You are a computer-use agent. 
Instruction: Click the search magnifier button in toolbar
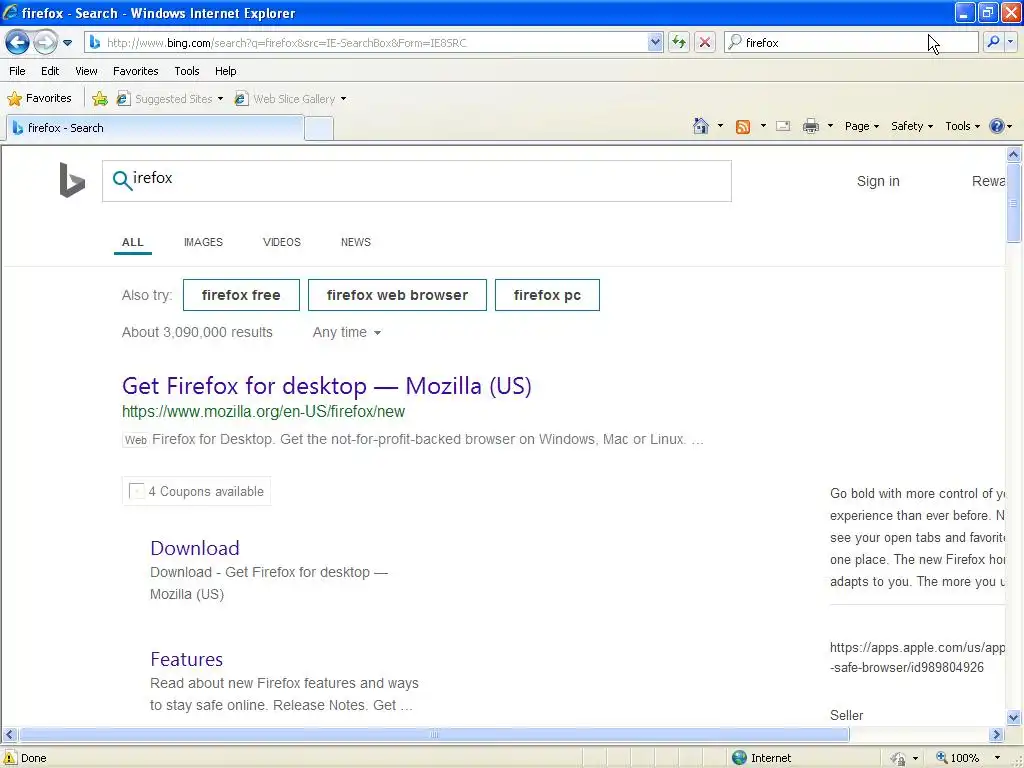(993, 42)
